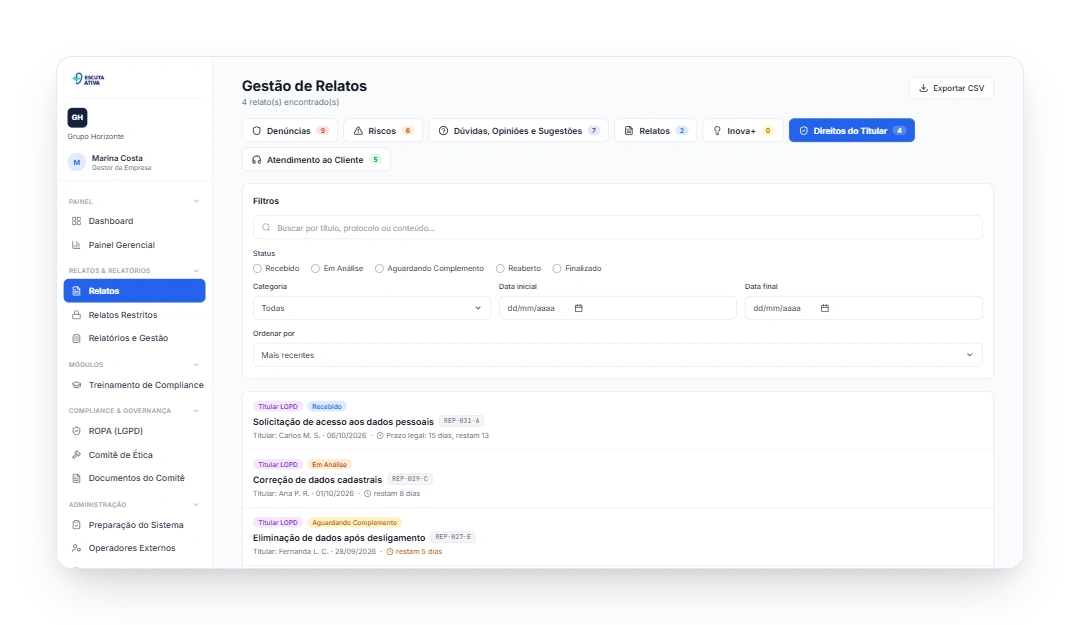Open Painel Gerencial in the sidebar

134,245
